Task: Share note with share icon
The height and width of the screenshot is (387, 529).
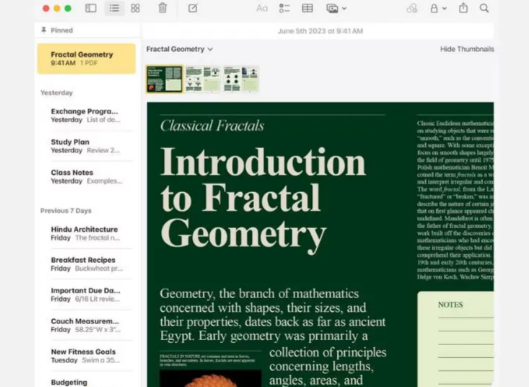Action: tap(463, 8)
